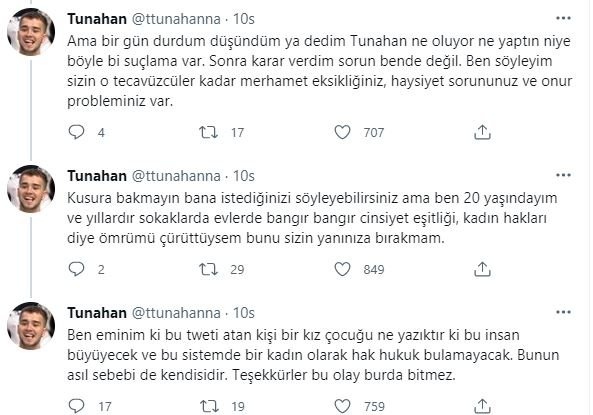The image size is (593, 415).
Task: Like the tweet with 759 likes
Action: pyautogui.click(x=342, y=406)
